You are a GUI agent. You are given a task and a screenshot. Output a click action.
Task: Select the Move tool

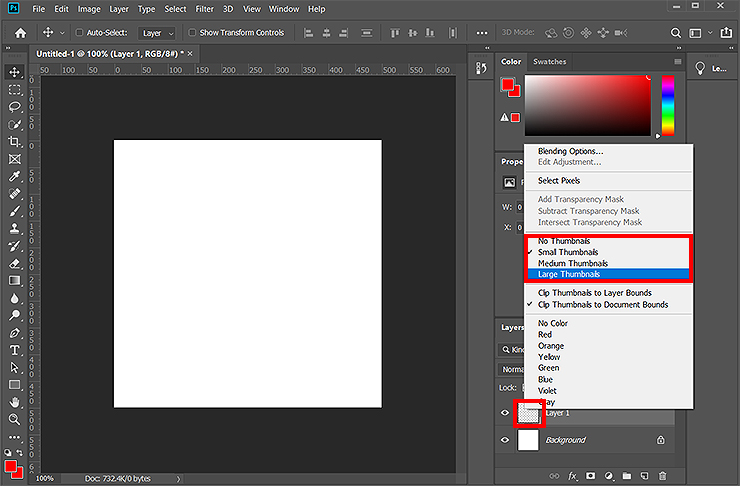pyautogui.click(x=15, y=72)
